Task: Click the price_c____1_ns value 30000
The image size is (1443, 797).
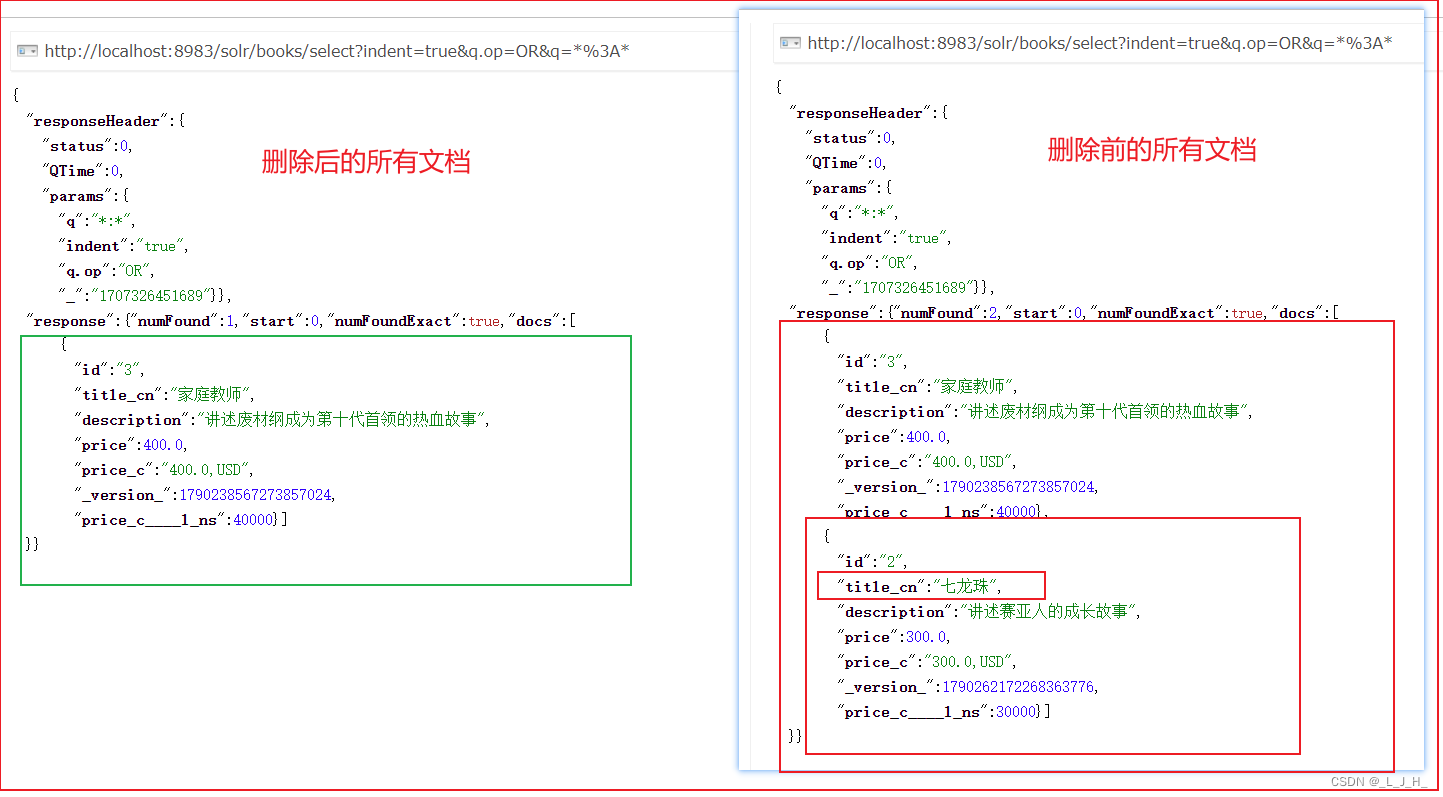Action: pyautogui.click(x=1016, y=713)
